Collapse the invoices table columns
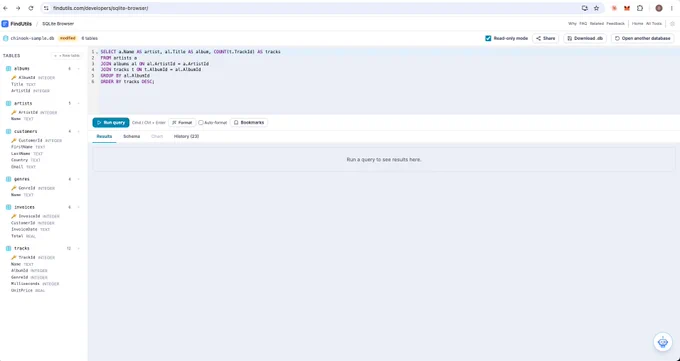The width and height of the screenshot is (680, 361). pyautogui.click(x=78, y=207)
